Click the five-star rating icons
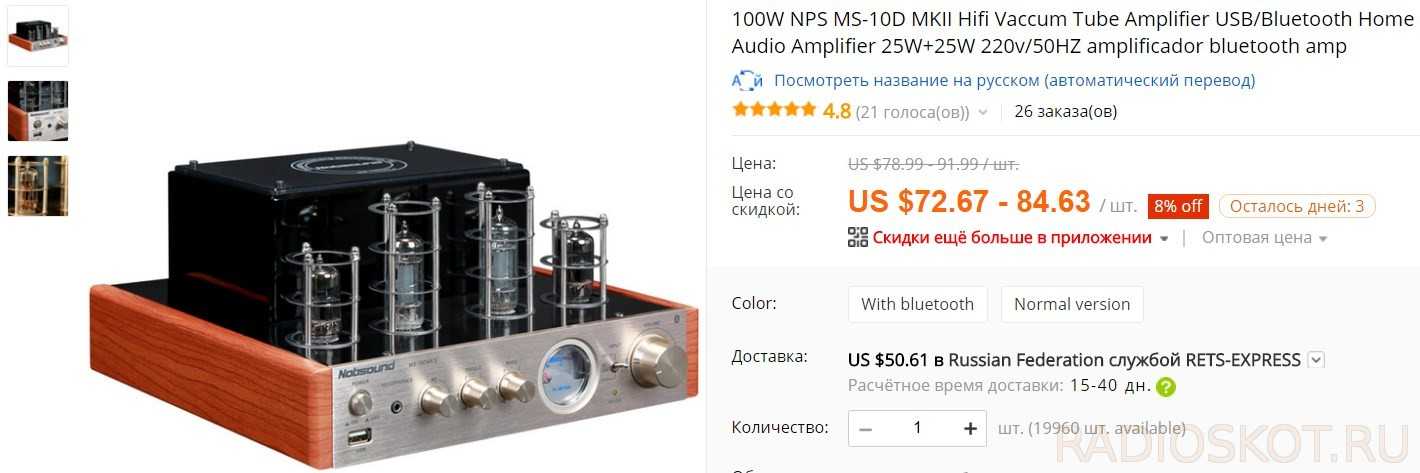The image size is (1420, 473). [x=774, y=111]
